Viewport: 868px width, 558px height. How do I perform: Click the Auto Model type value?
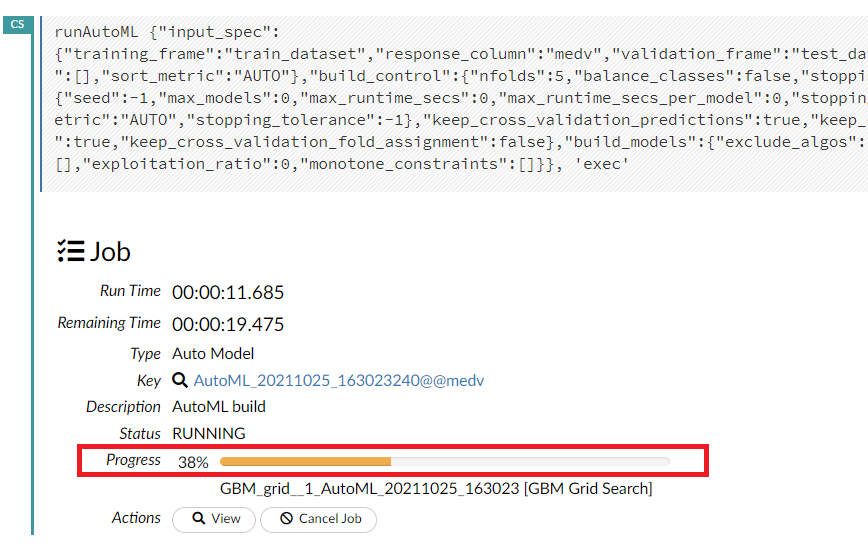(x=213, y=353)
